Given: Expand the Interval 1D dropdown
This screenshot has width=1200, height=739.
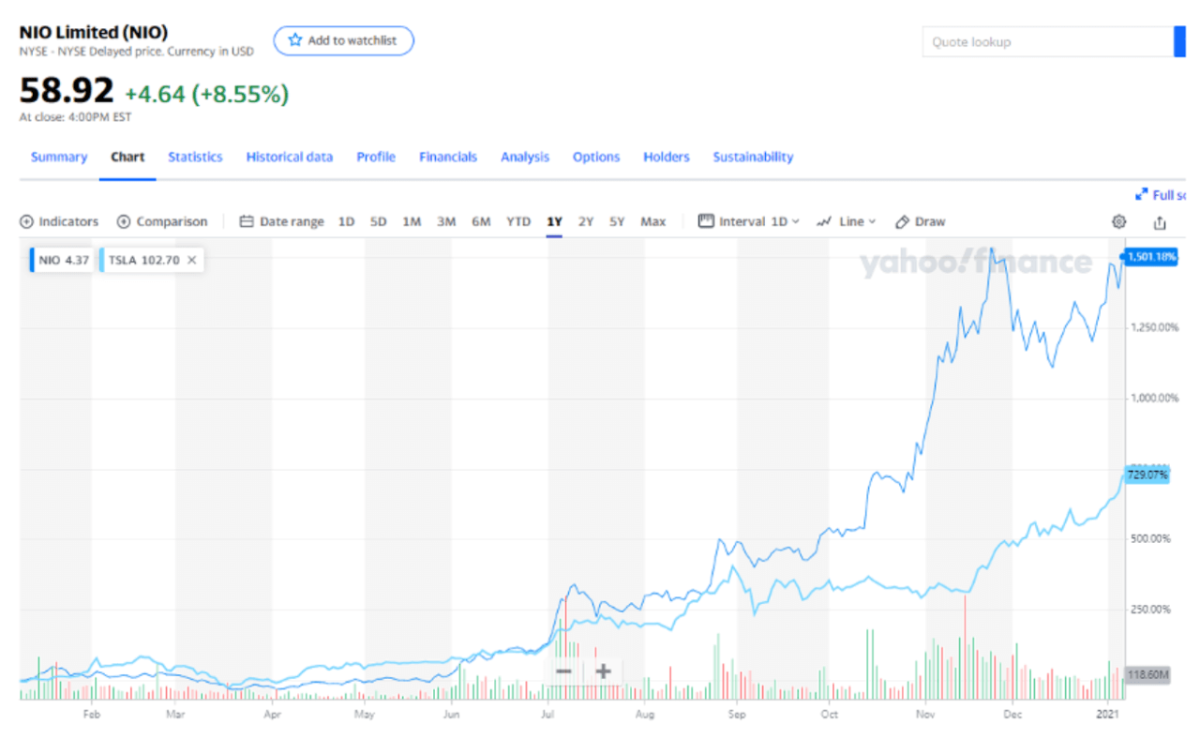Looking at the screenshot, I should (748, 222).
